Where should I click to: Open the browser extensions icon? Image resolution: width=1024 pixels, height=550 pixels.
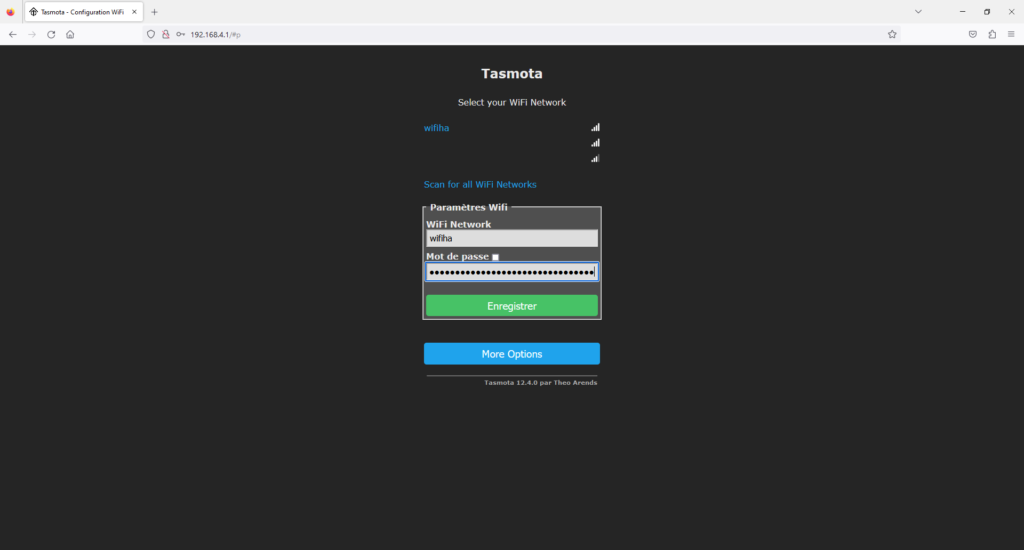pos(992,35)
